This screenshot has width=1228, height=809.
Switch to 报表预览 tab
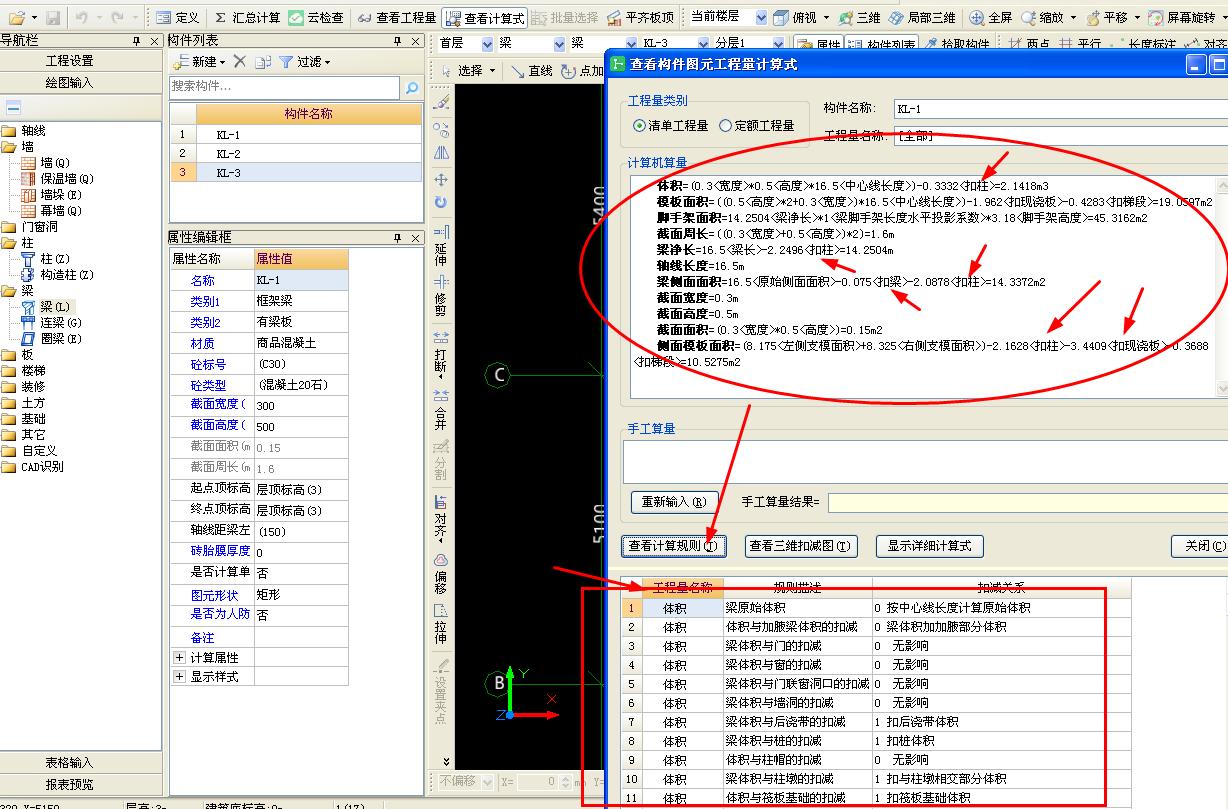coord(69,785)
